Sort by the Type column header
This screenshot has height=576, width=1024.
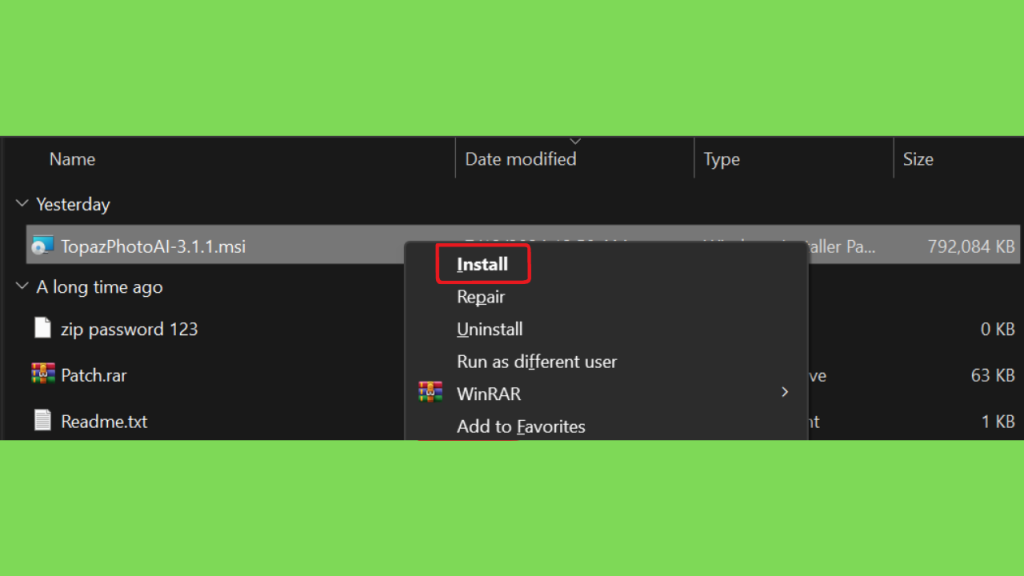point(721,159)
